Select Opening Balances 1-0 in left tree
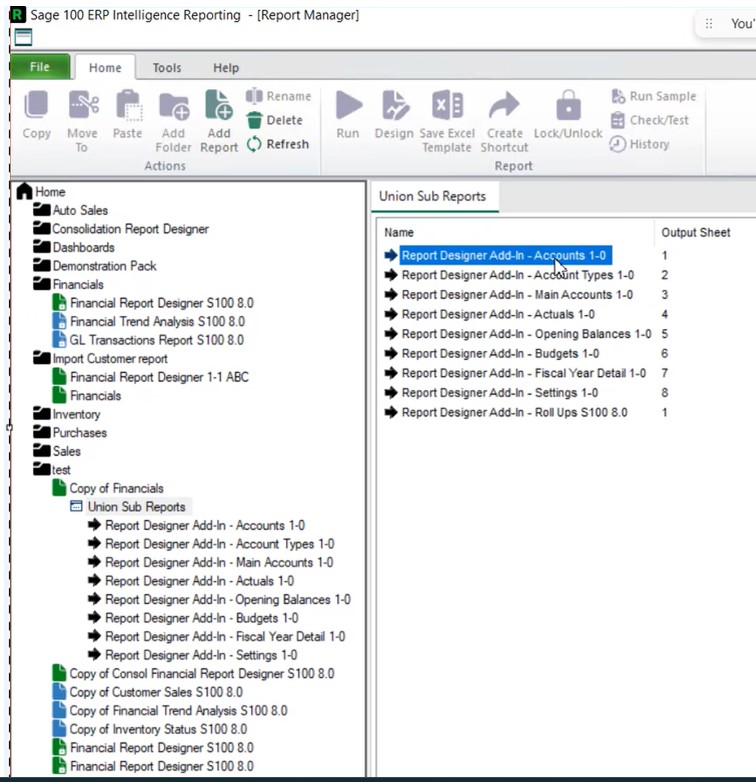Viewport: 756px width, 782px height. tap(228, 599)
